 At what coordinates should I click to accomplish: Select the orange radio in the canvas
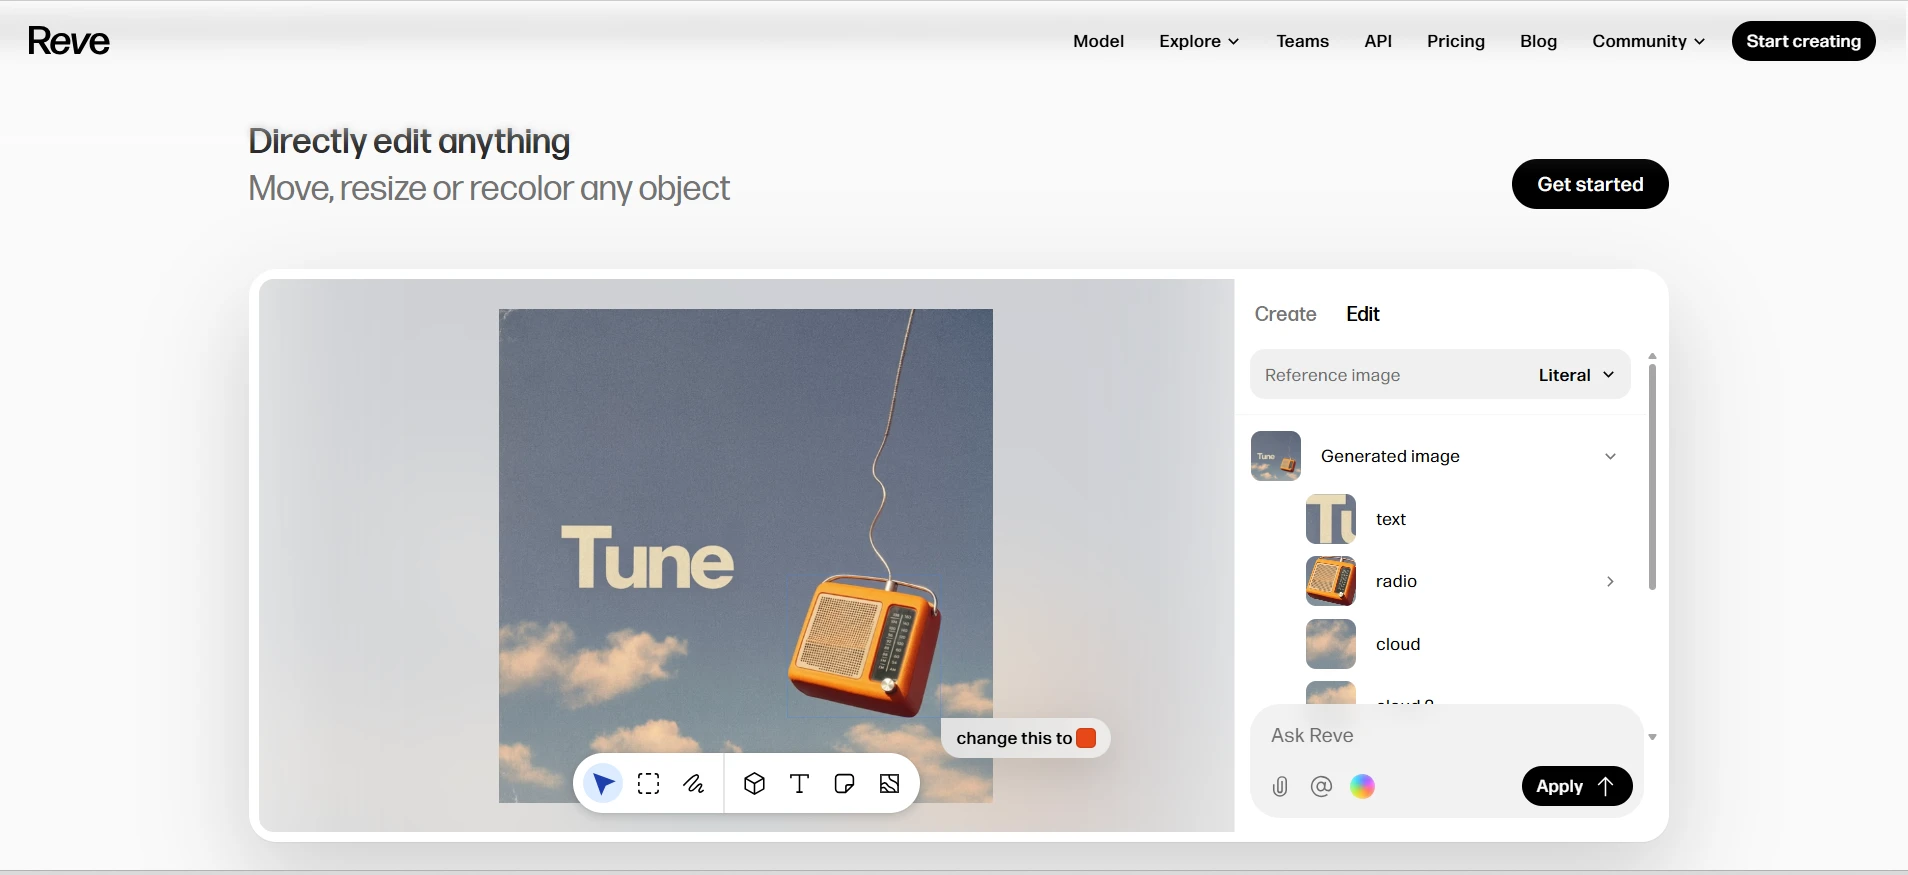pyautogui.click(x=866, y=645)
